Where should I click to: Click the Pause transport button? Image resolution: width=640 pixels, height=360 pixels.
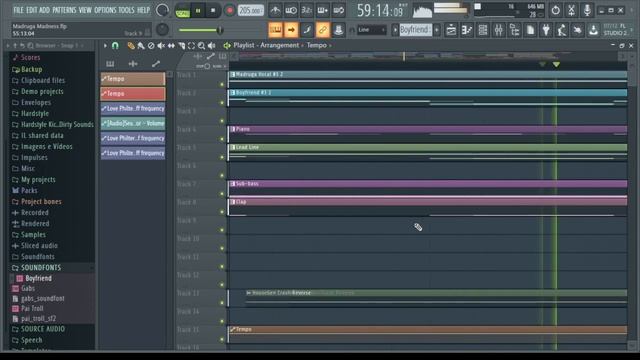point(198,11)
